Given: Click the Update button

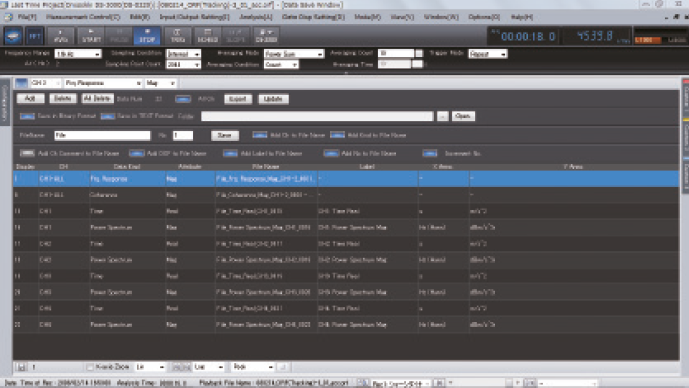Looking at the screenshot, I should [273, 99].
